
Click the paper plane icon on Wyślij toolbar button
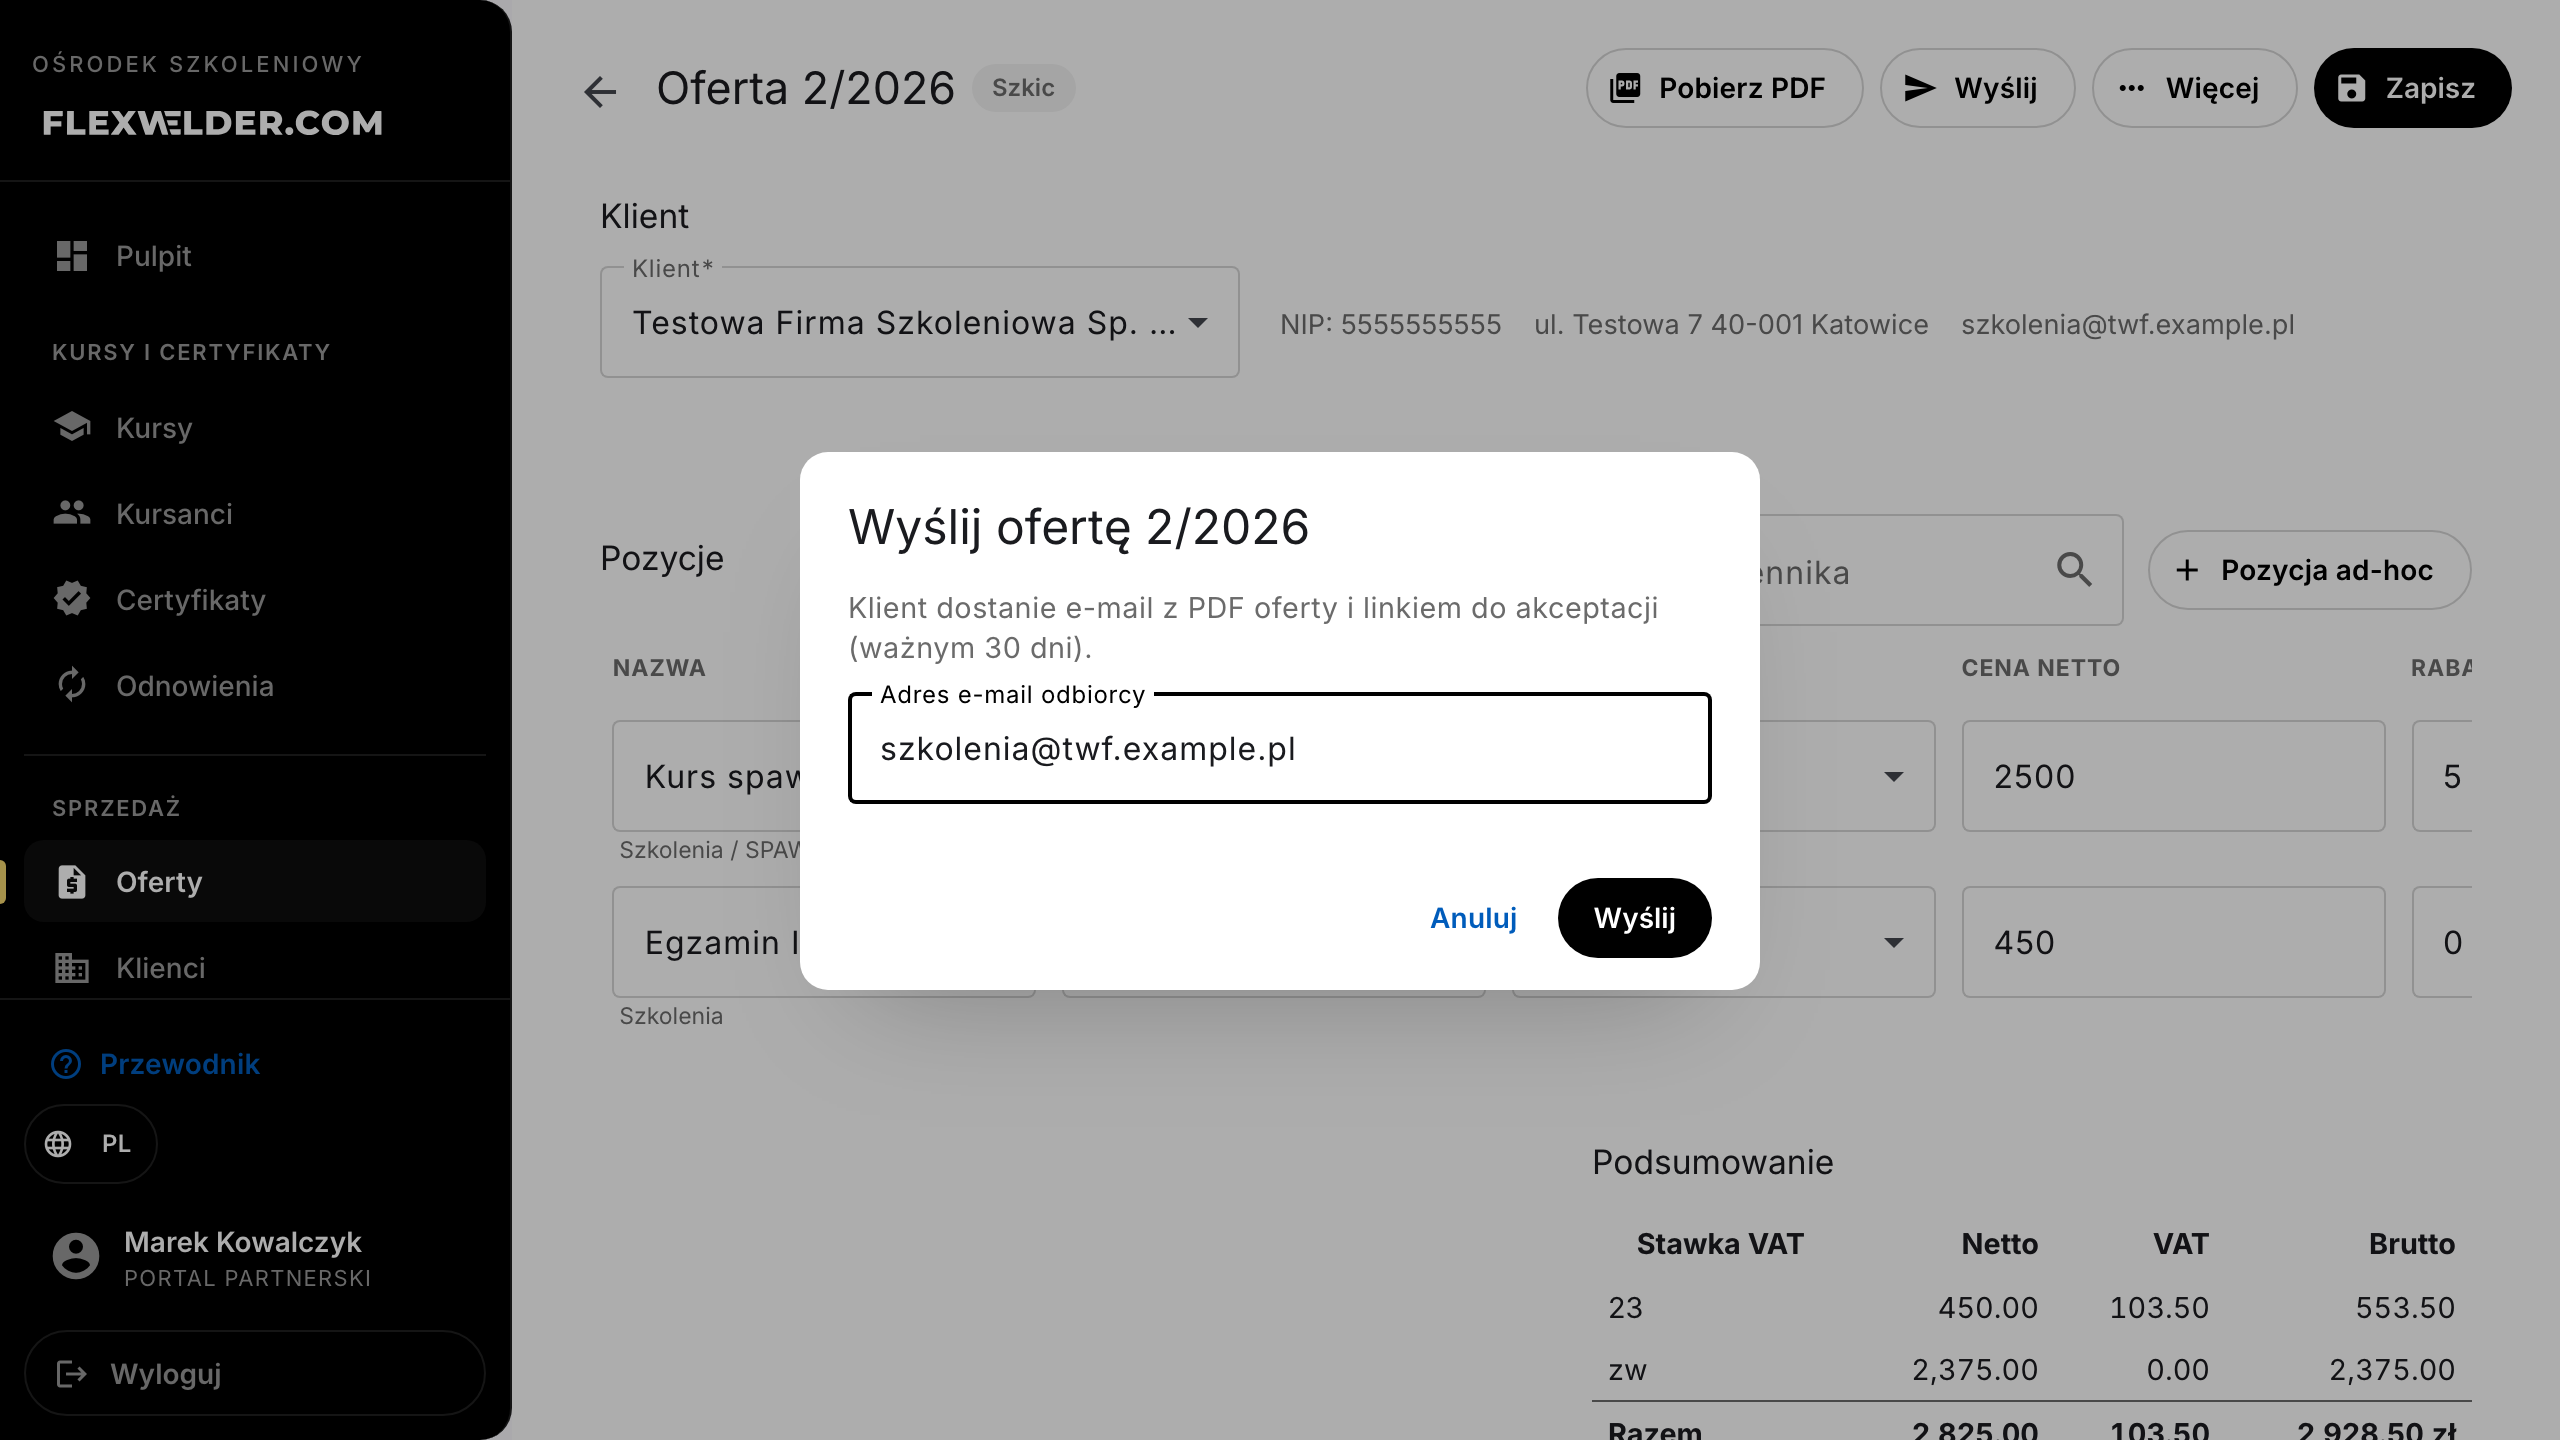tap(1919, 88)
